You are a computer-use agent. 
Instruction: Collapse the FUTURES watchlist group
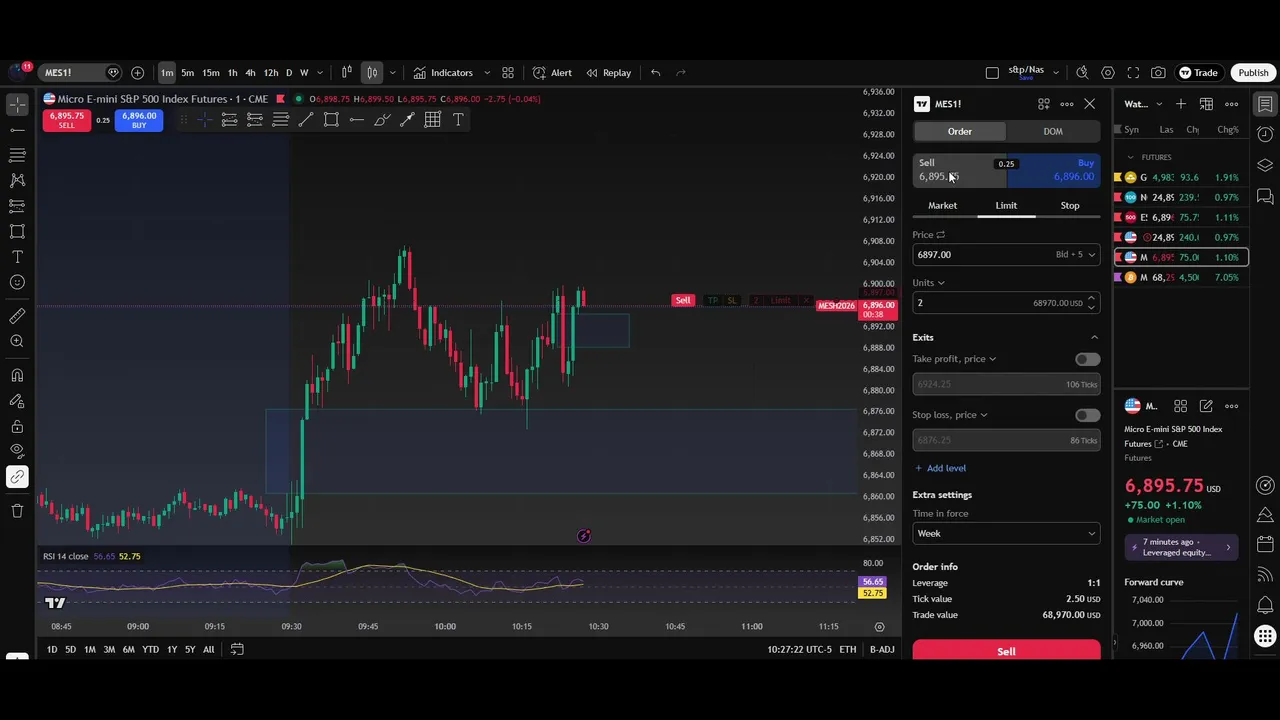[x=1130, y=157]
